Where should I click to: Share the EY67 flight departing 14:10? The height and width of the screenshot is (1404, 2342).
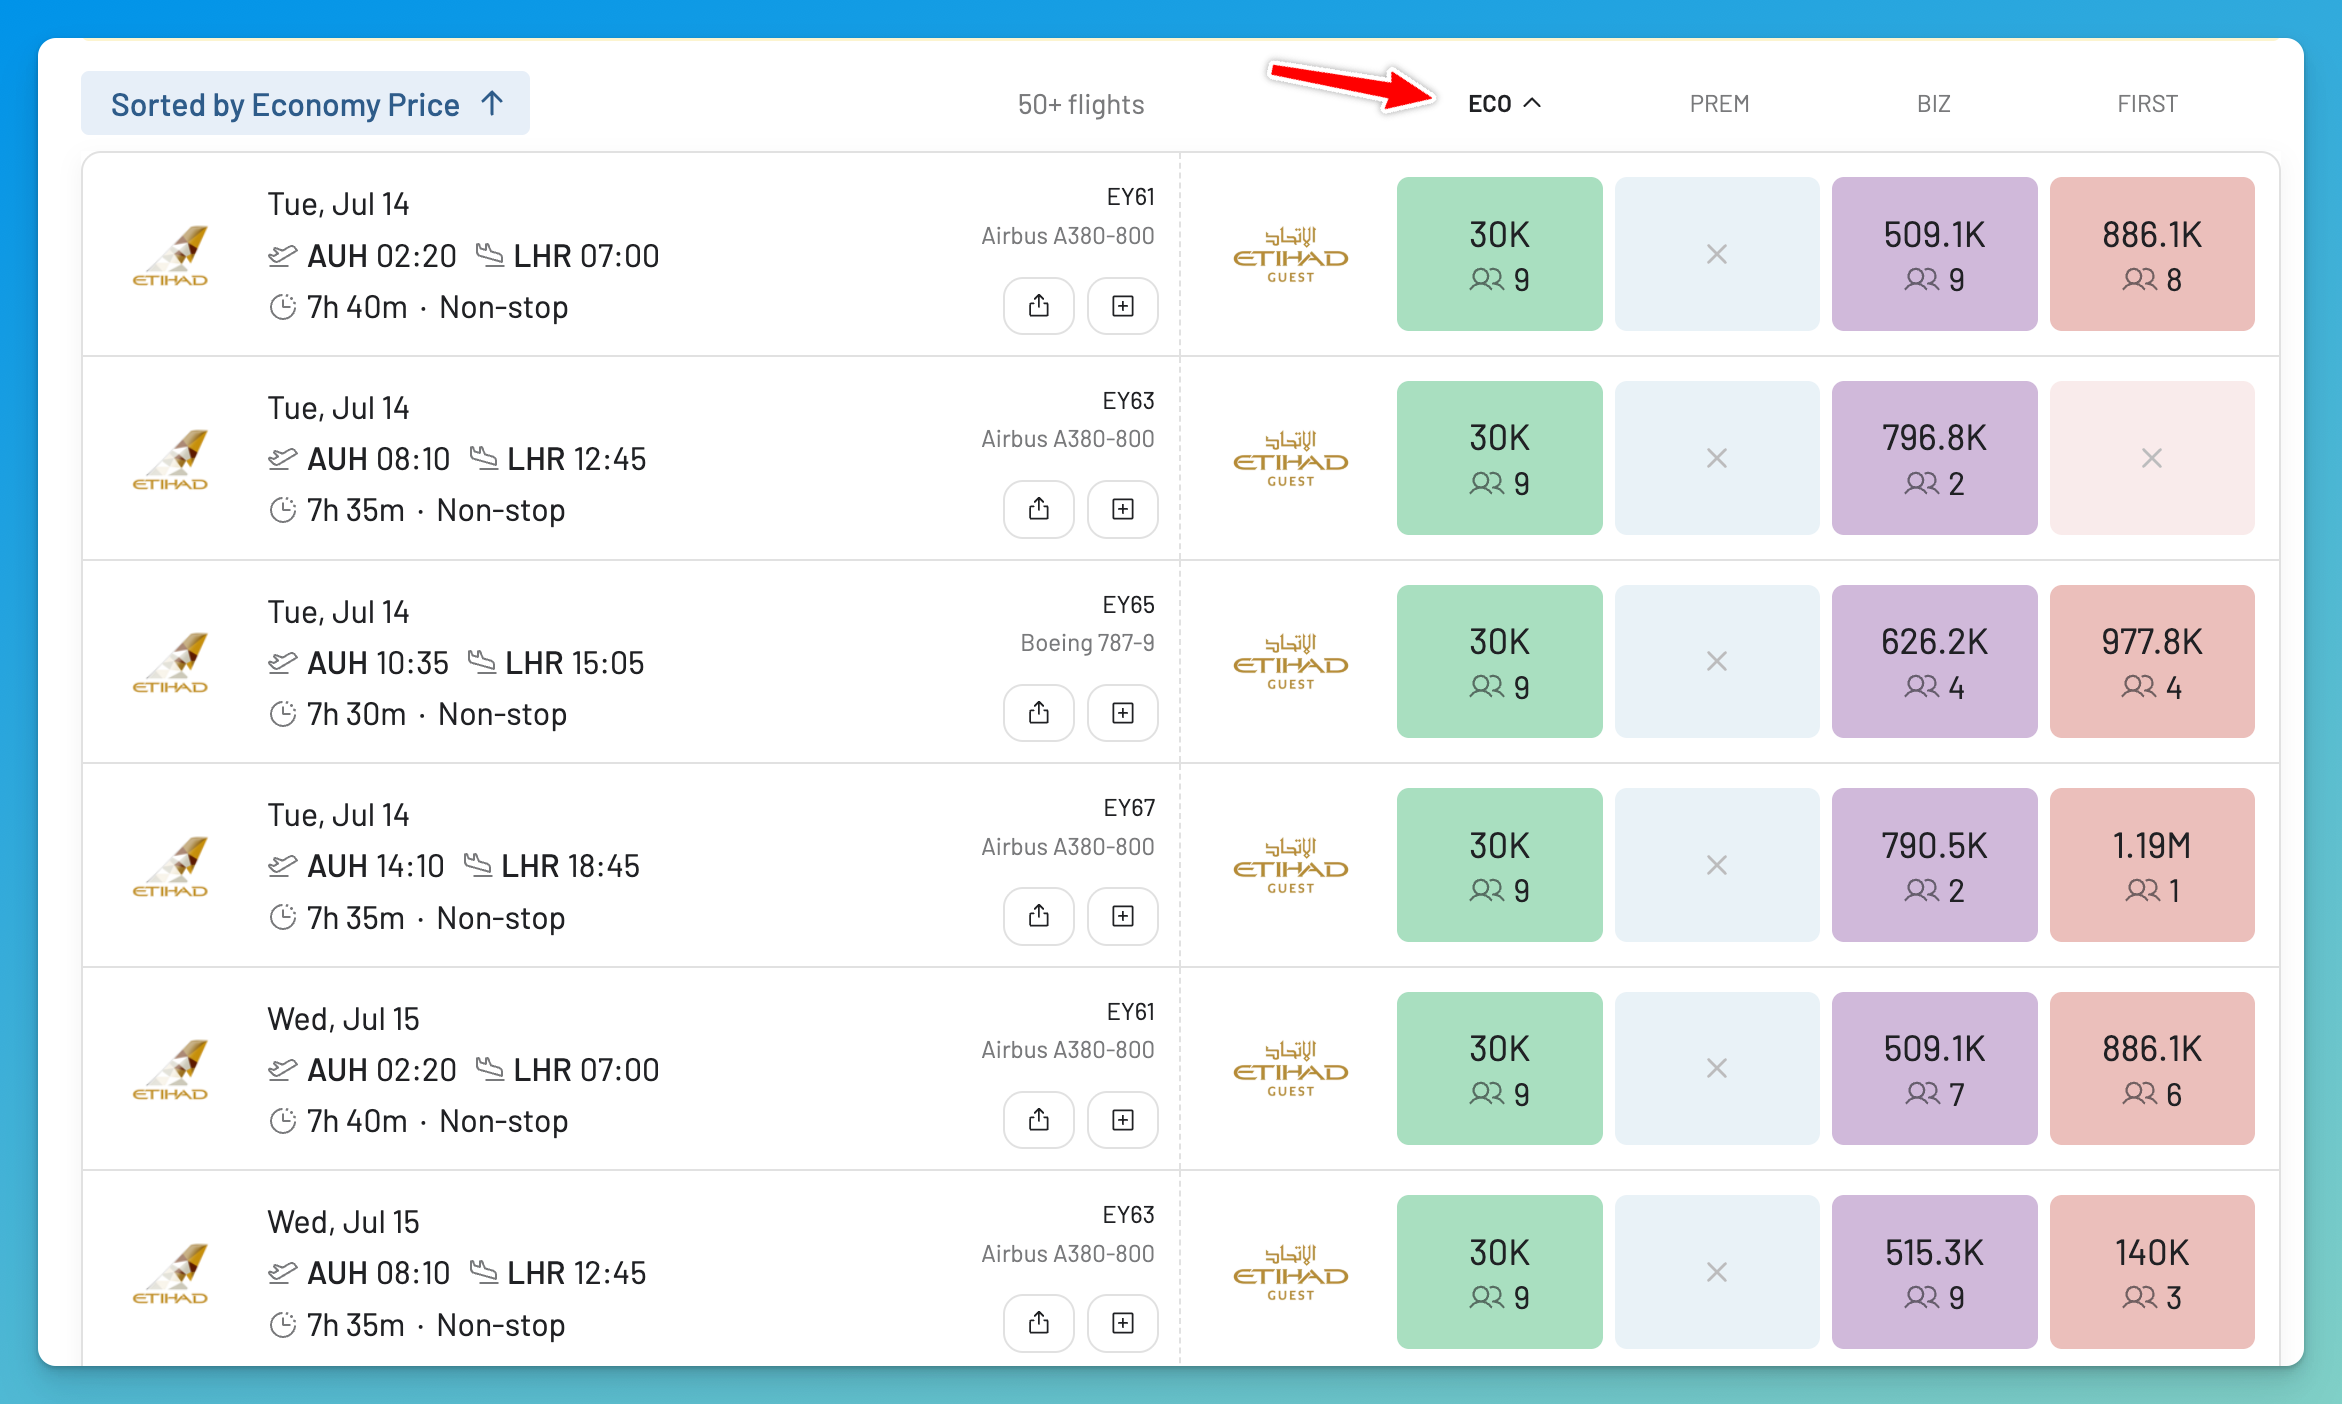point(1039,916)
